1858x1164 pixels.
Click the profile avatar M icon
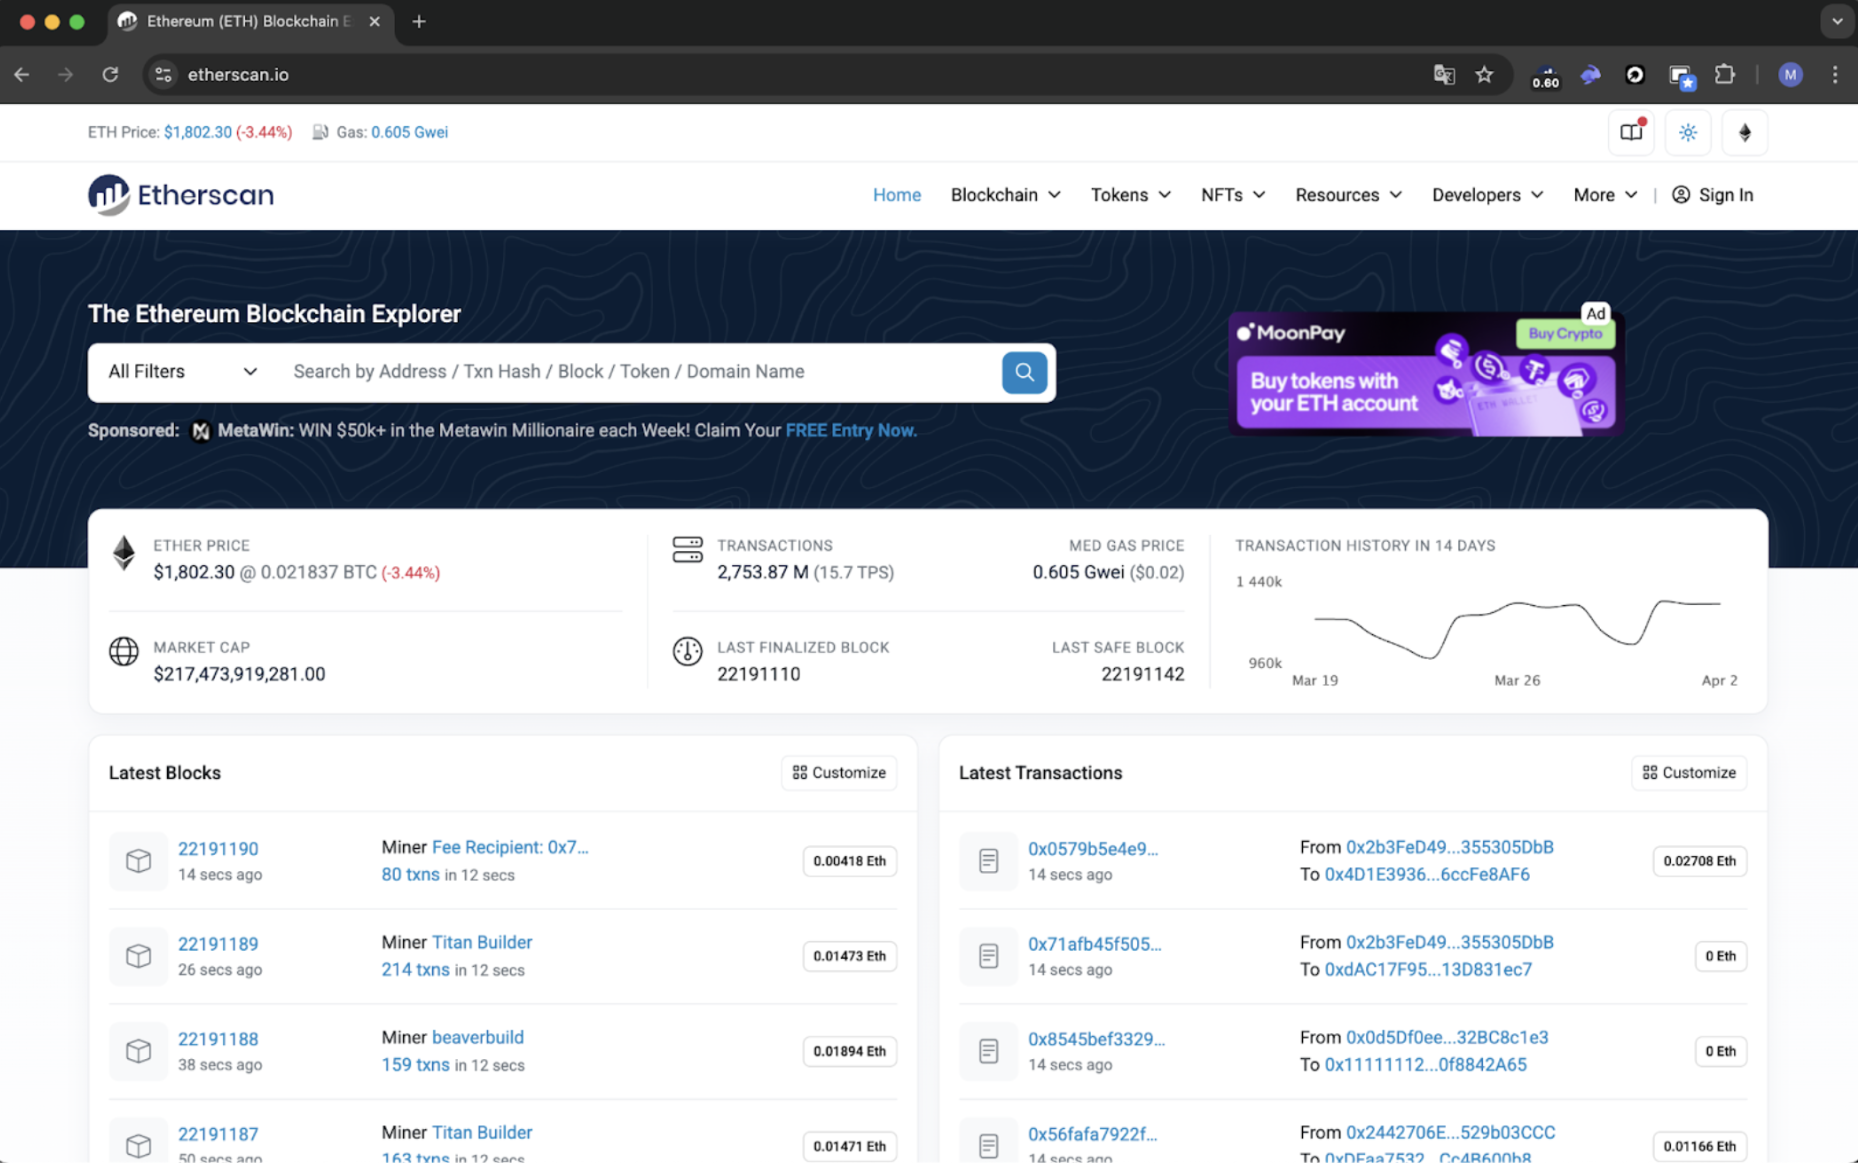pos(1790,74)
